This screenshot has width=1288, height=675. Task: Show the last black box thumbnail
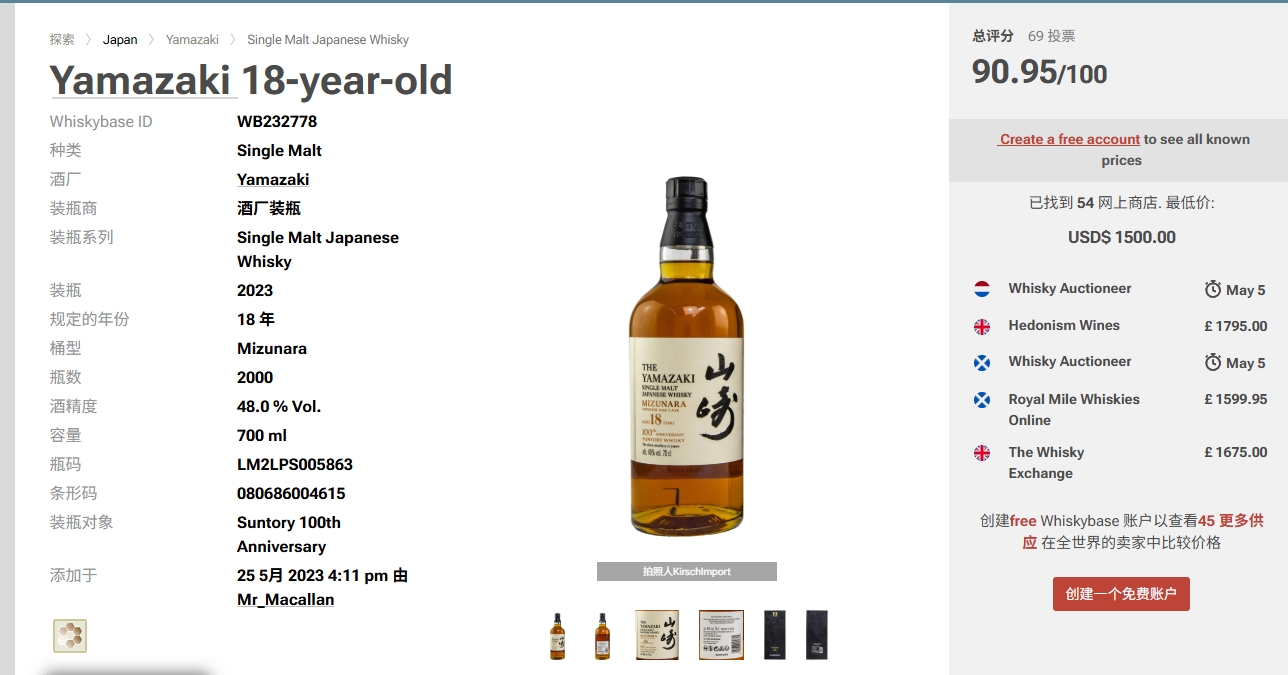817,635
